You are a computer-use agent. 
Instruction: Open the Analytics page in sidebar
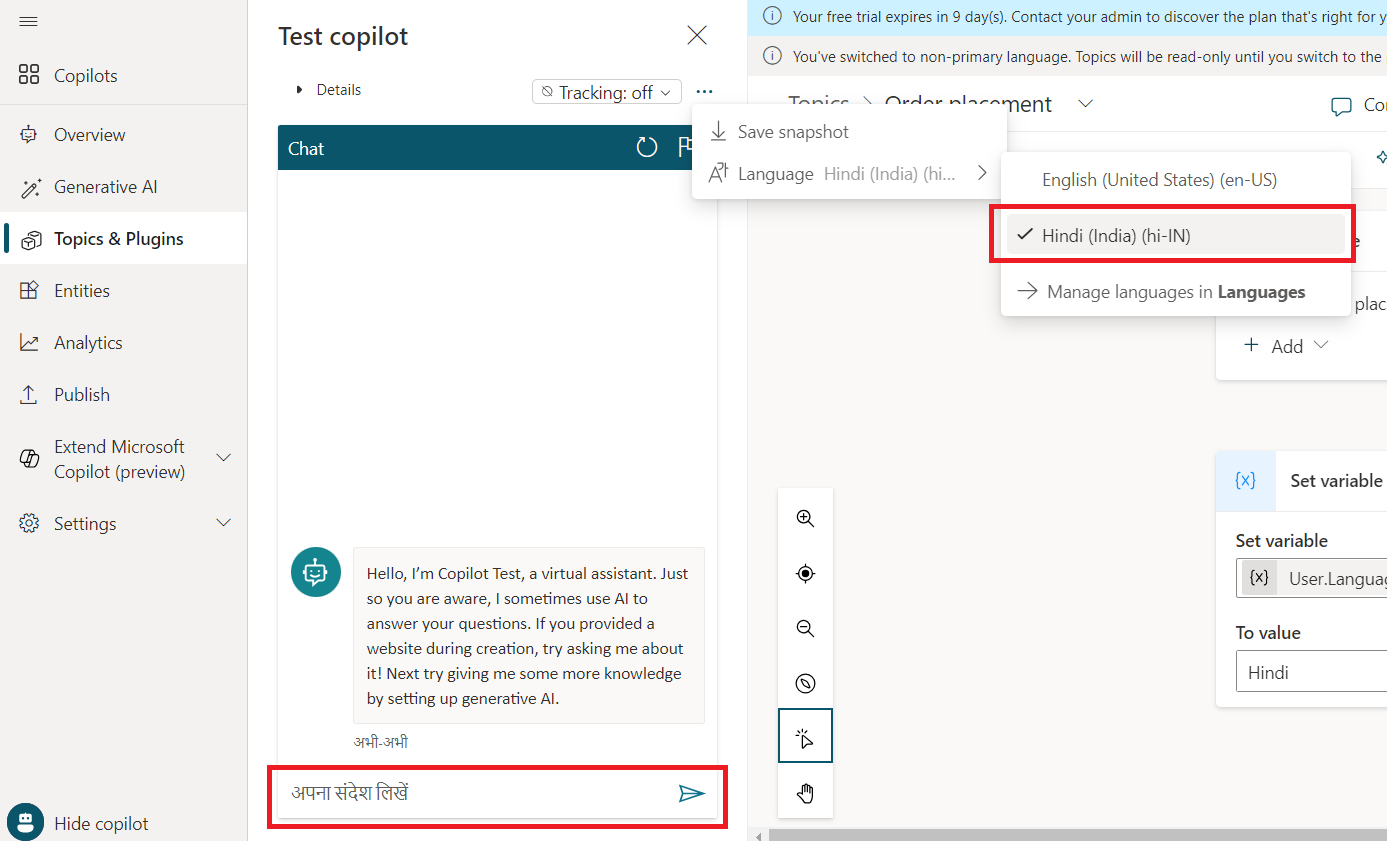click(x=88, y=343)
